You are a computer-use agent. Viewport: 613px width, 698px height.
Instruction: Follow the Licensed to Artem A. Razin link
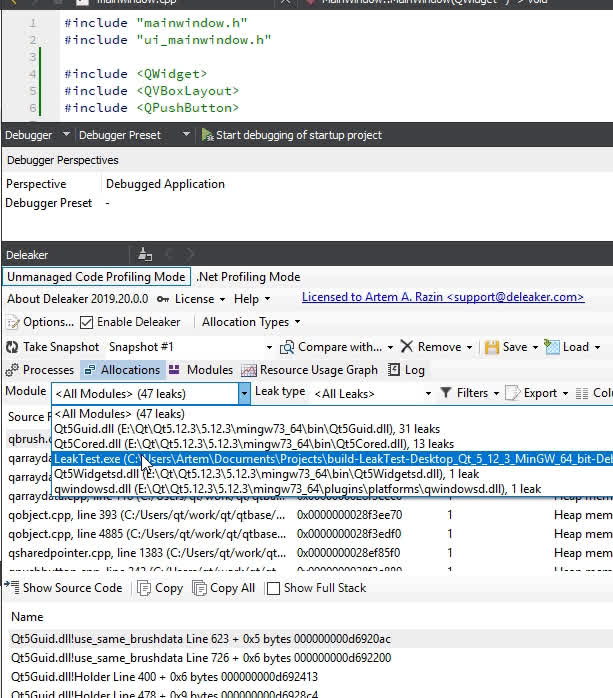pyautogui.click(x=442, y=297)
